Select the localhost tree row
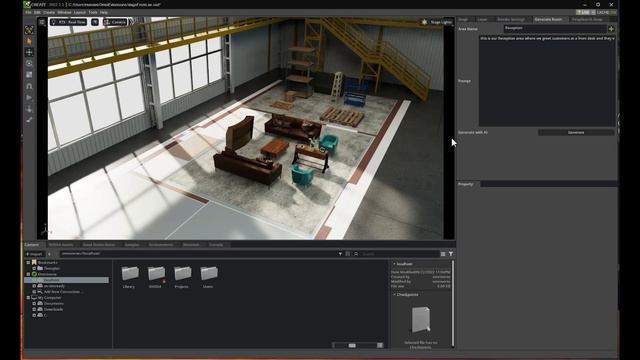This screenshot has height=360, width=640. pyautogui.click(x=67, y=280)
